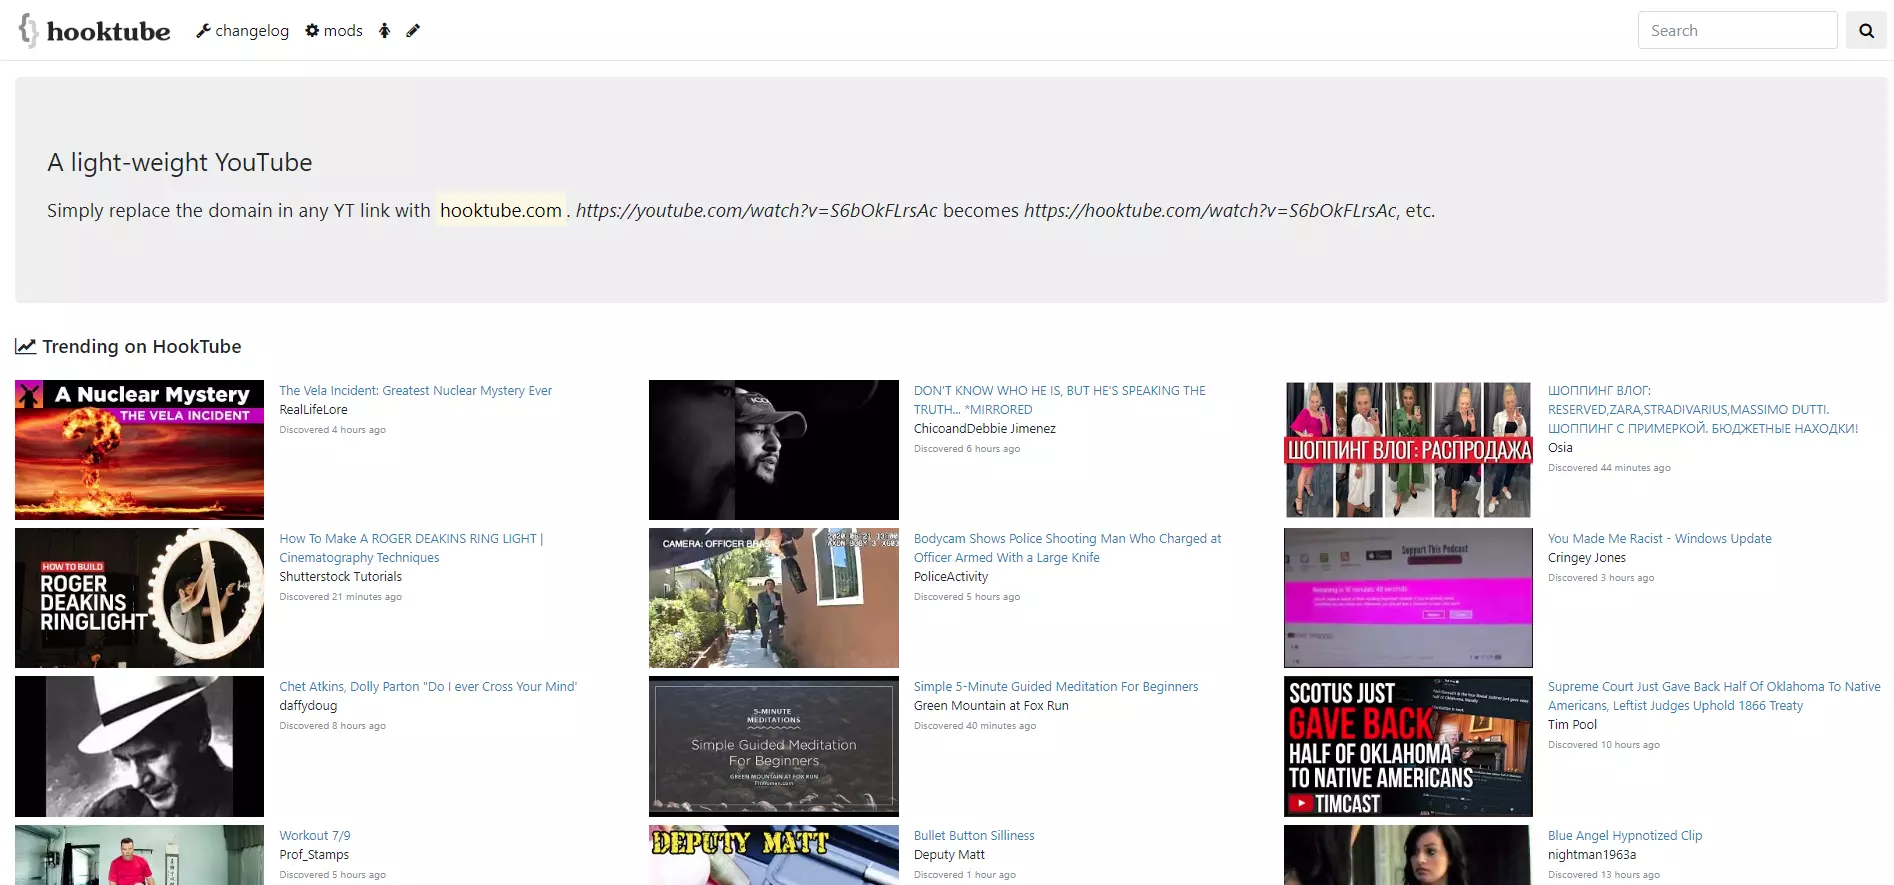1894x885 pixels.
Task: Select PoliceActivity channel name
Action: coord(950,577)
